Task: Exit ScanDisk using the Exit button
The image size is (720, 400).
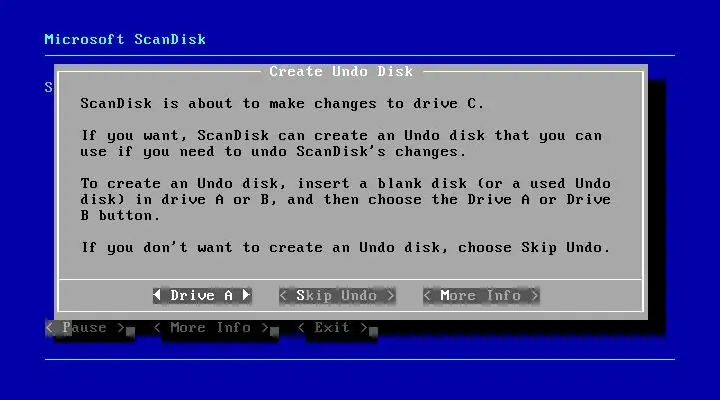Action: 333,328
